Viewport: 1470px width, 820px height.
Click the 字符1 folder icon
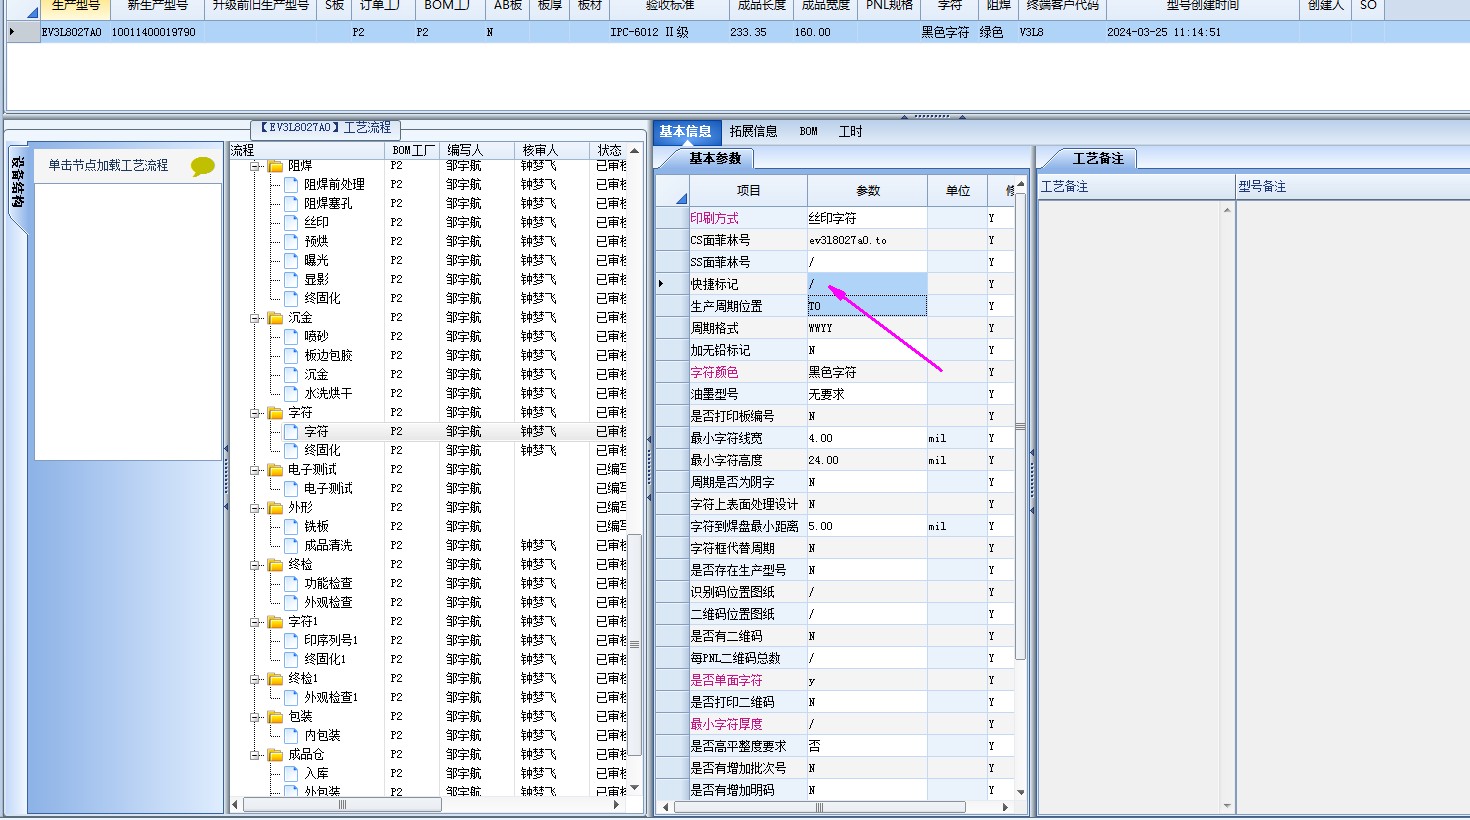click(x=276, y=622)
